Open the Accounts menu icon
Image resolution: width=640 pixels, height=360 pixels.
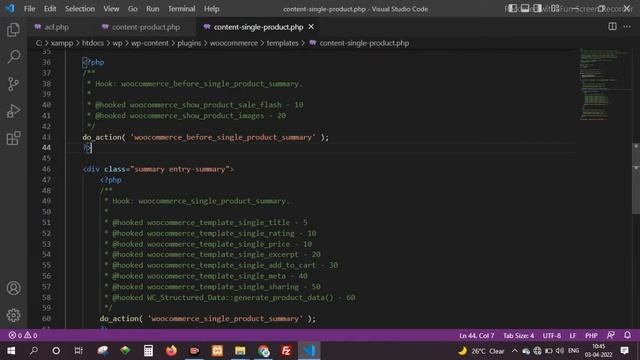(x=13, y=288)
